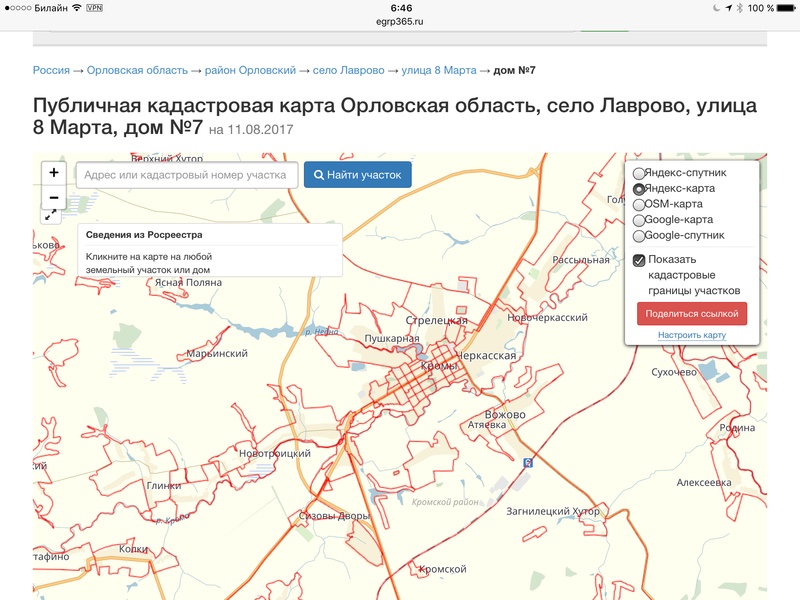Click Рассыльная label on map
800x600 pixels.
pos(581,260)
